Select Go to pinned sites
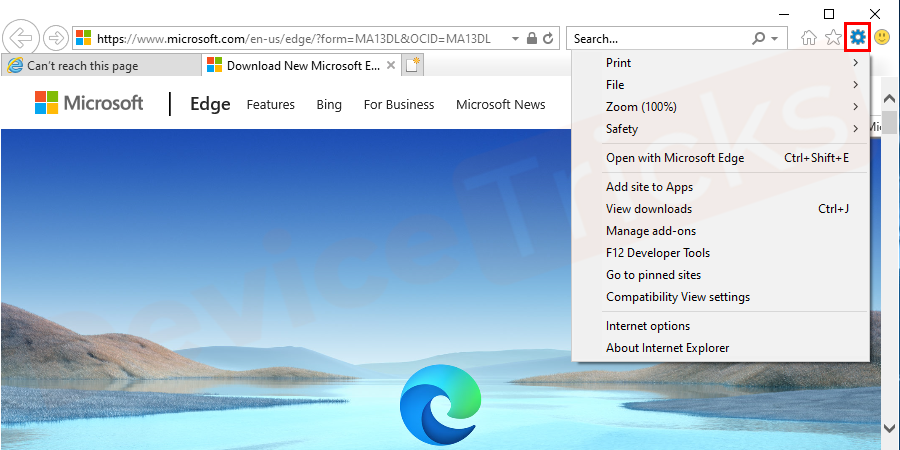The width and height of the screenshot is (900, 450). (721, 275)
